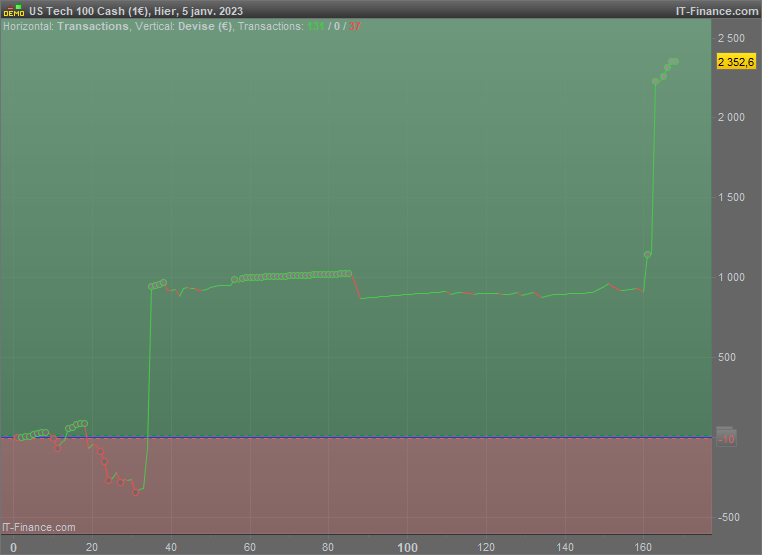Click the green marker at equity near 1 150
The height and width of the screenshot is (555, 762).
[647, 254]
